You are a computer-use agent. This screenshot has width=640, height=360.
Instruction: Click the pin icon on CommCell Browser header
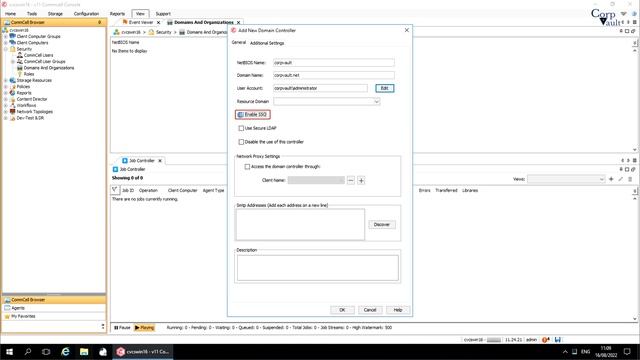tap(100, 22)
